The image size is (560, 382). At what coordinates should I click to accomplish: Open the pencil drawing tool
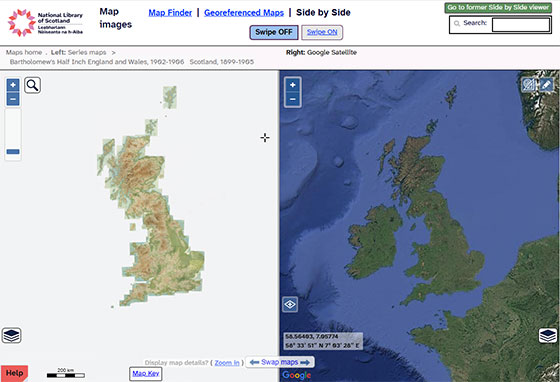(x=546, y=85)
